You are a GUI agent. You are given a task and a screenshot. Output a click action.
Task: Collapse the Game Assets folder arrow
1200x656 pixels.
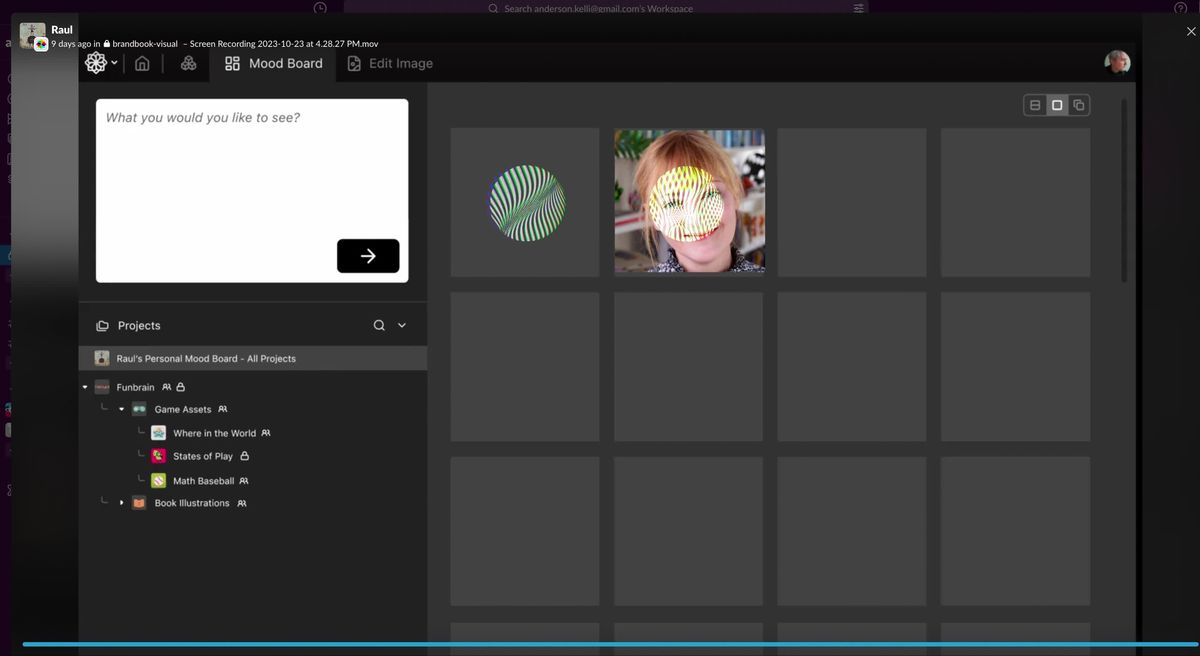point(121,409)
